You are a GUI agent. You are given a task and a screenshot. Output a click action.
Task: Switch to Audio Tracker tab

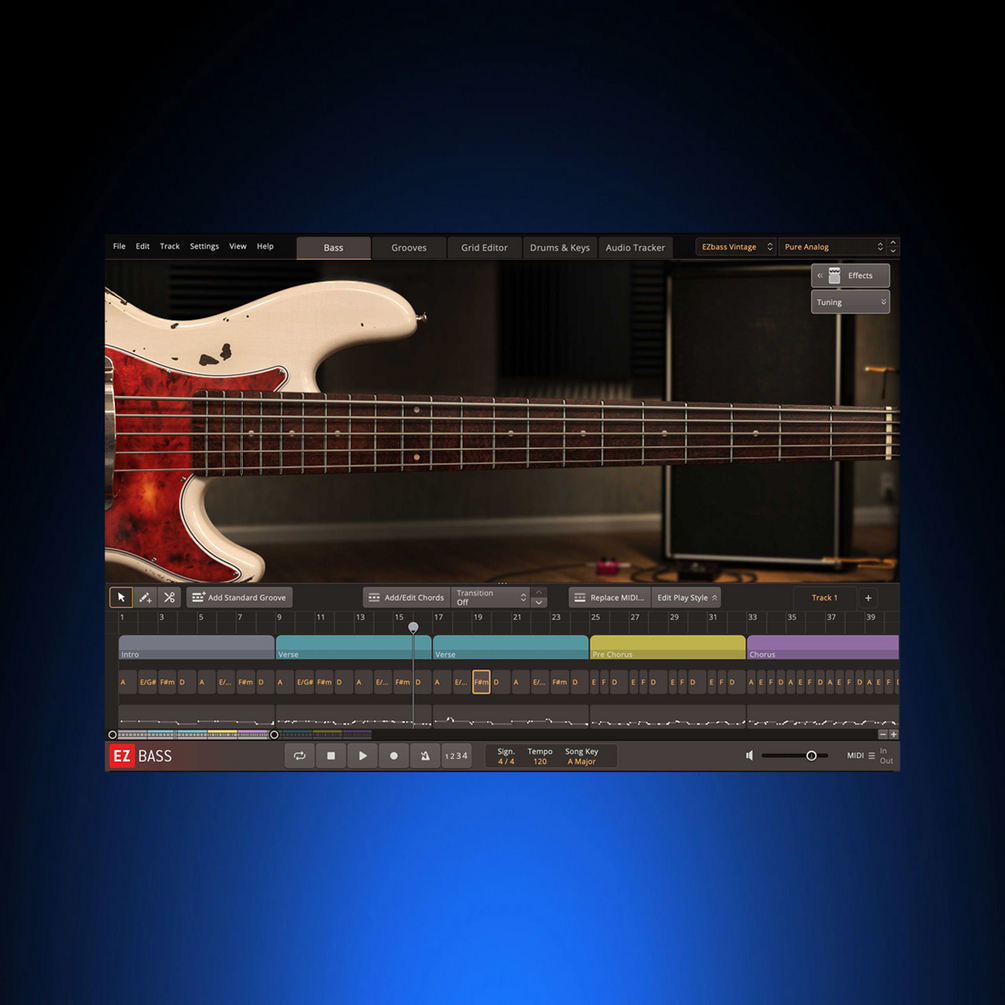635,247
